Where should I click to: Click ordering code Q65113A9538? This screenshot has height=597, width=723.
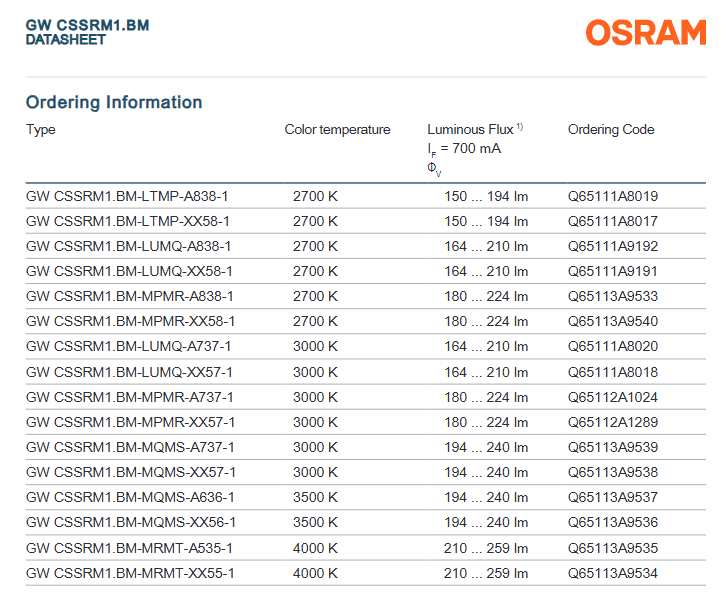click(x=613, y=472)
